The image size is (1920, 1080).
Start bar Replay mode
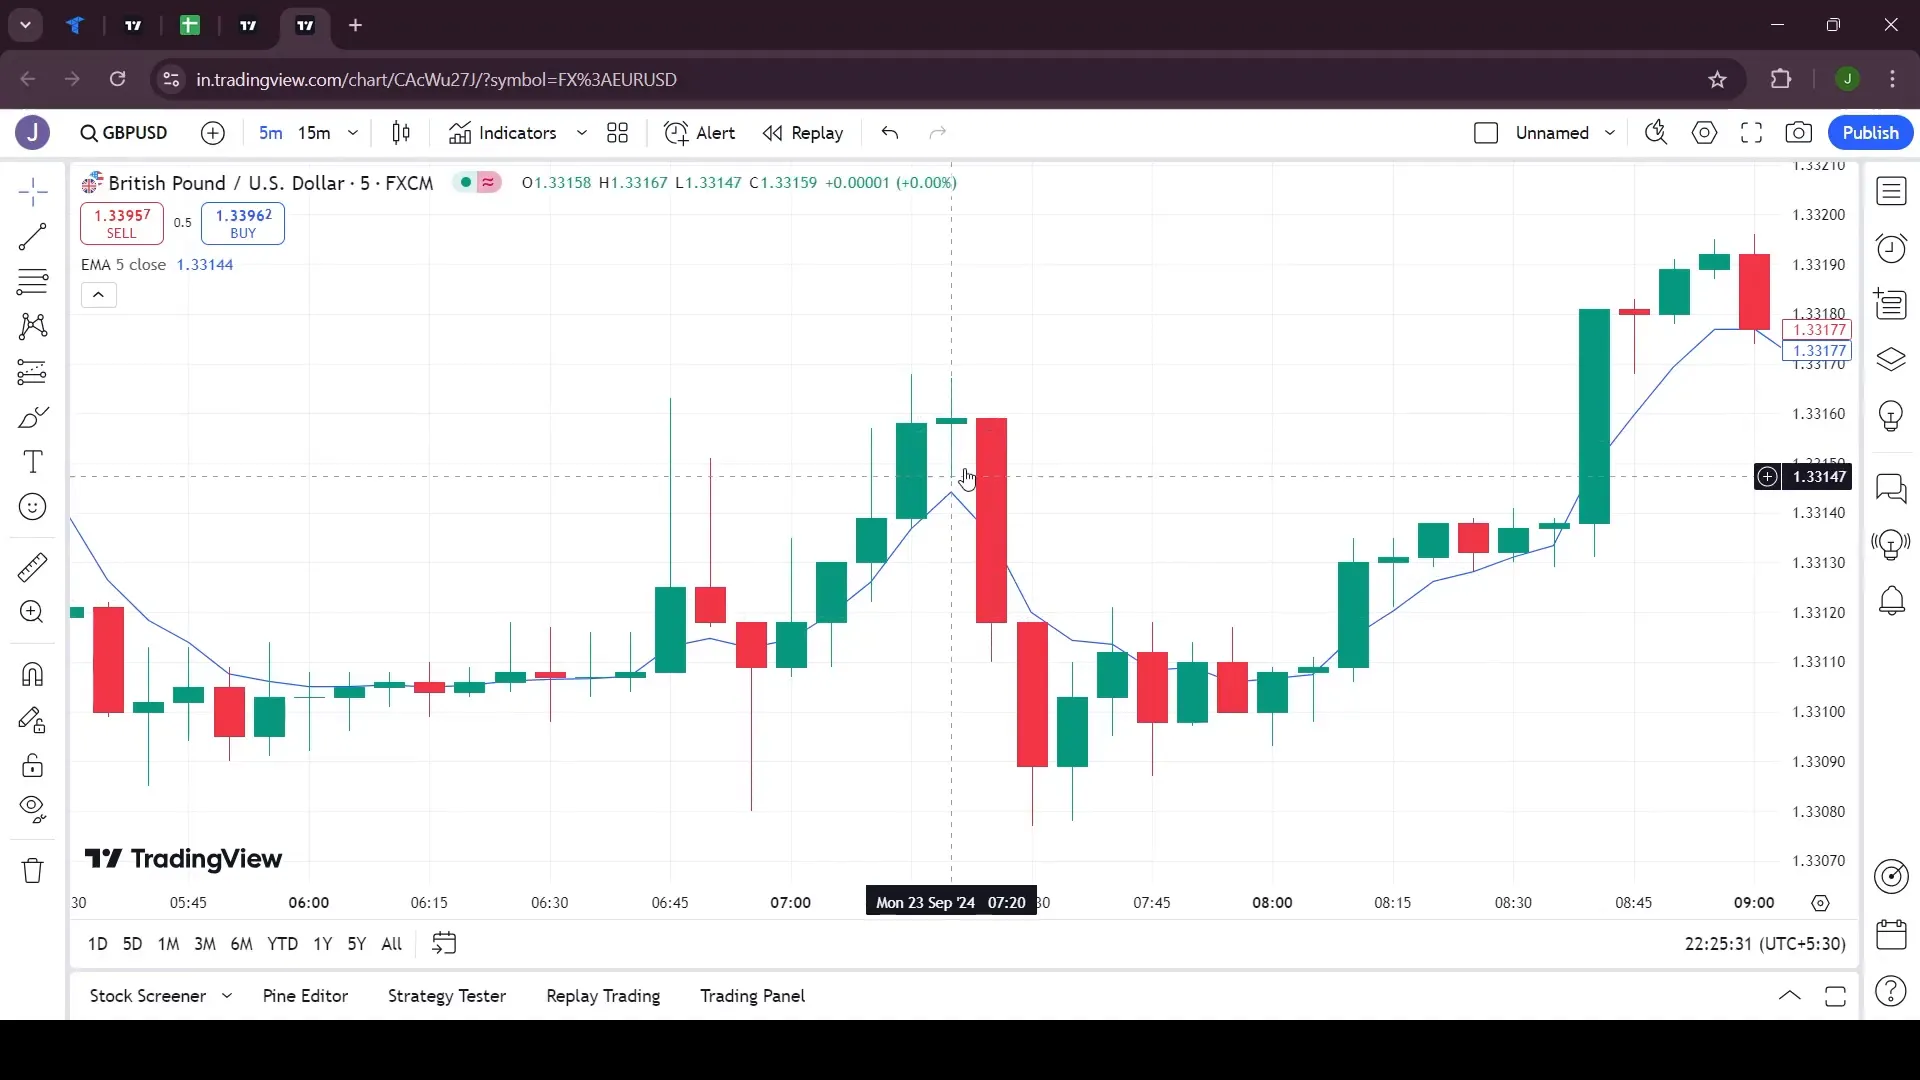pyautogui.click(x=803, y=133)
